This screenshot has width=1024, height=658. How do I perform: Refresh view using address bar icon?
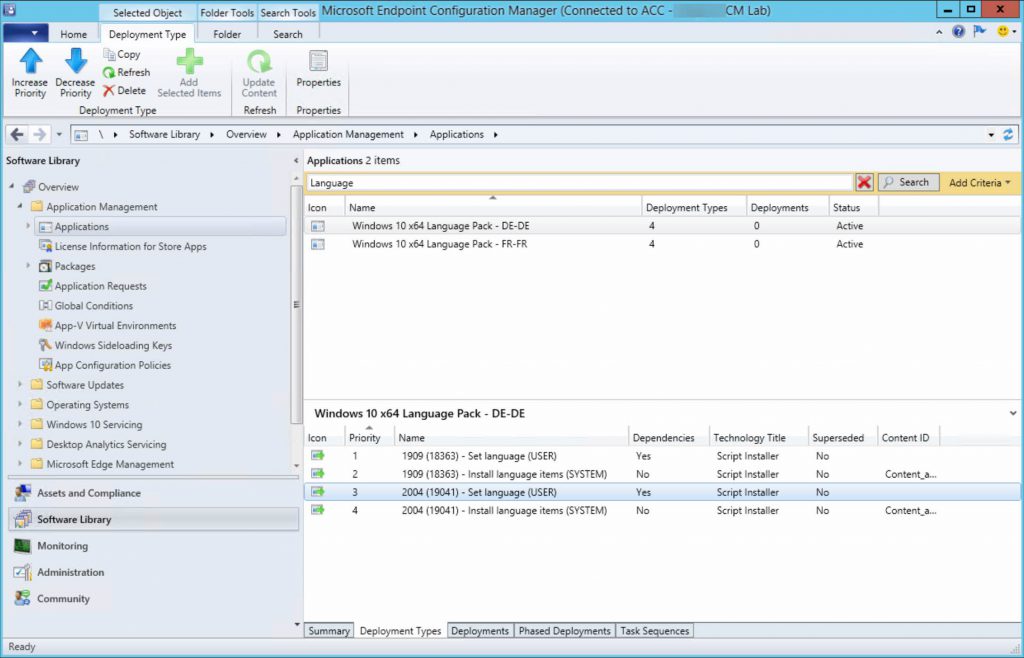point(1008,134)
